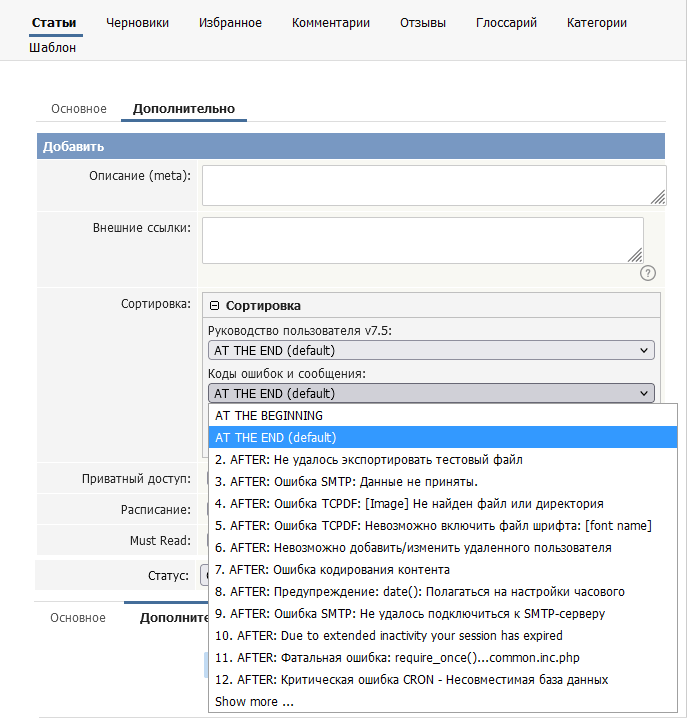Open the Категории tab
Screen dimensions: 687x718
(597, 22)
